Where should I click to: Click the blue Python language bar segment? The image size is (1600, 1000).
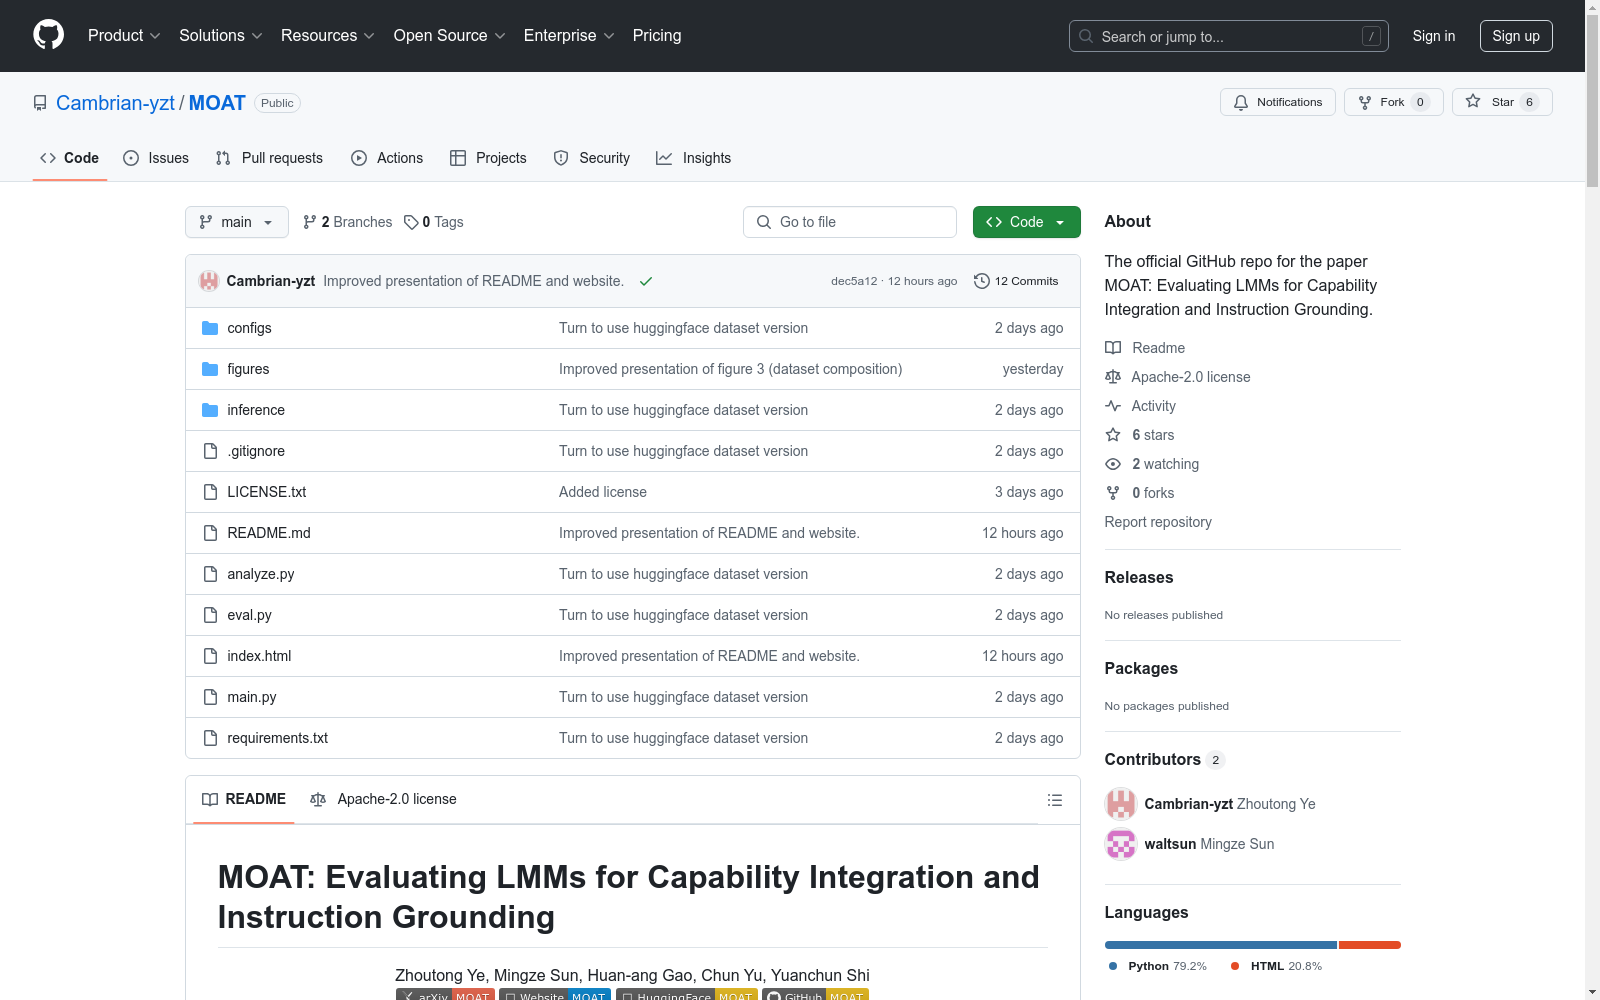point(1220,945)
